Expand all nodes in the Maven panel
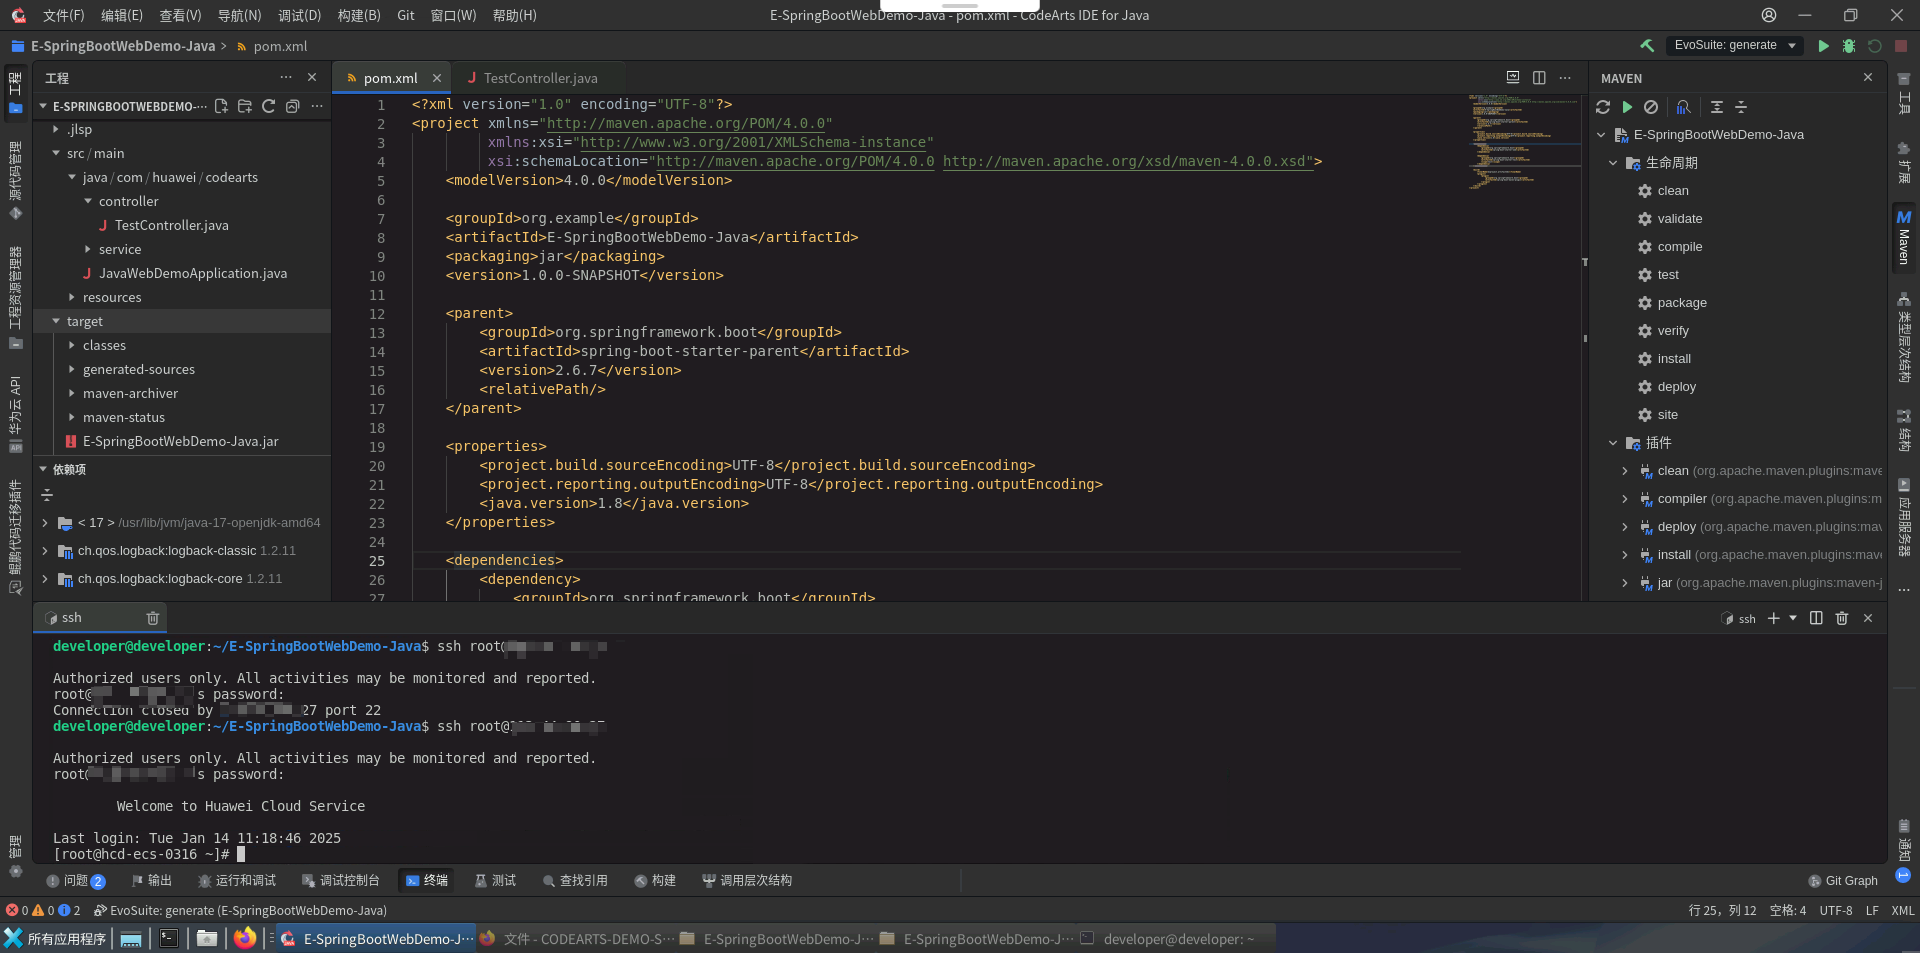This screenshot has height=953, width=1920. point(1717,107)
